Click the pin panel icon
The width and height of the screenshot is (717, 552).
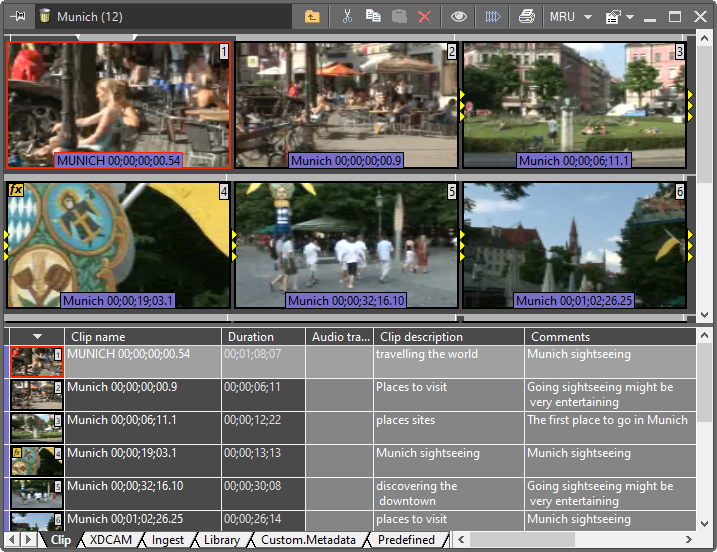coord(17,16)
